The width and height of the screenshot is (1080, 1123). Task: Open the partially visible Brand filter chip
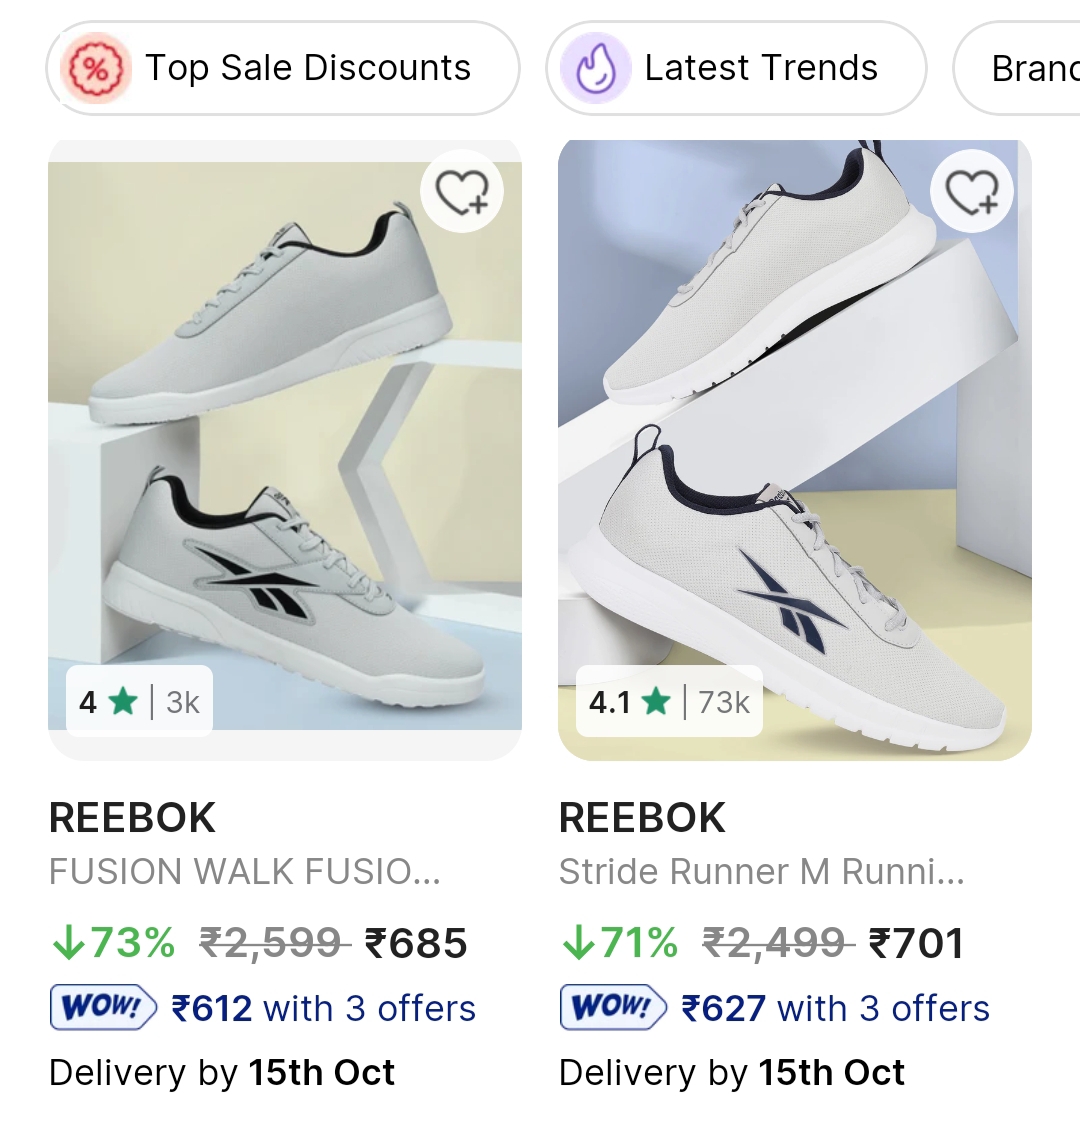(x=1030, y=68)
